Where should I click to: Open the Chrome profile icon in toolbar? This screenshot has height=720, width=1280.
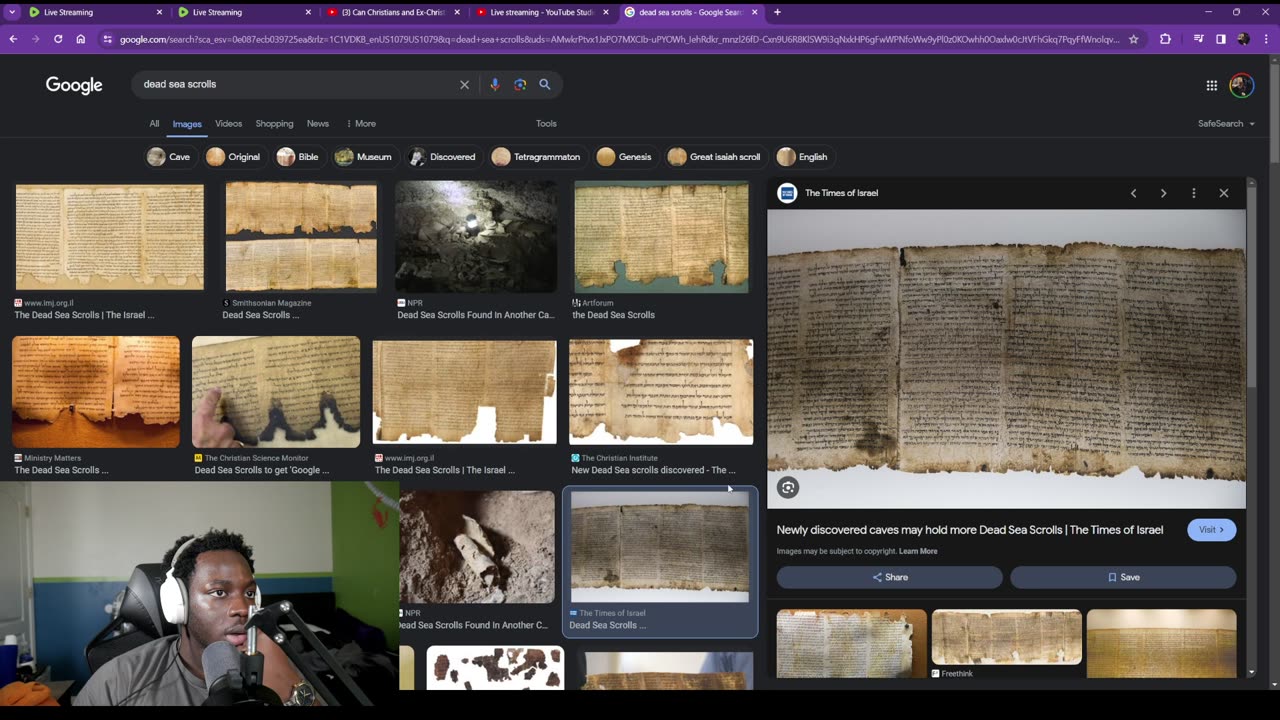tap(1243, 39)
